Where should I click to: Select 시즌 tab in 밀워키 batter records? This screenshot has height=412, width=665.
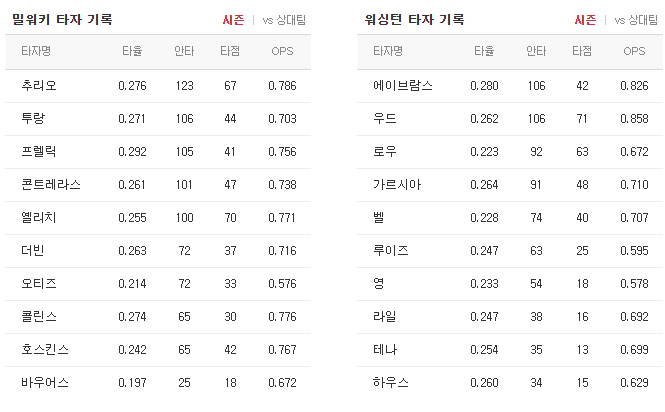[x=233, y=20]
